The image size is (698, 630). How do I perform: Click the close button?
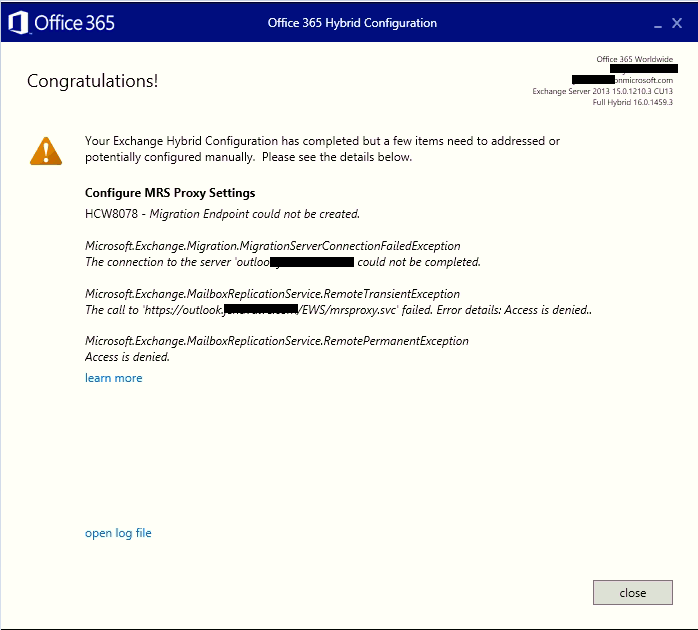coord(633,593)
